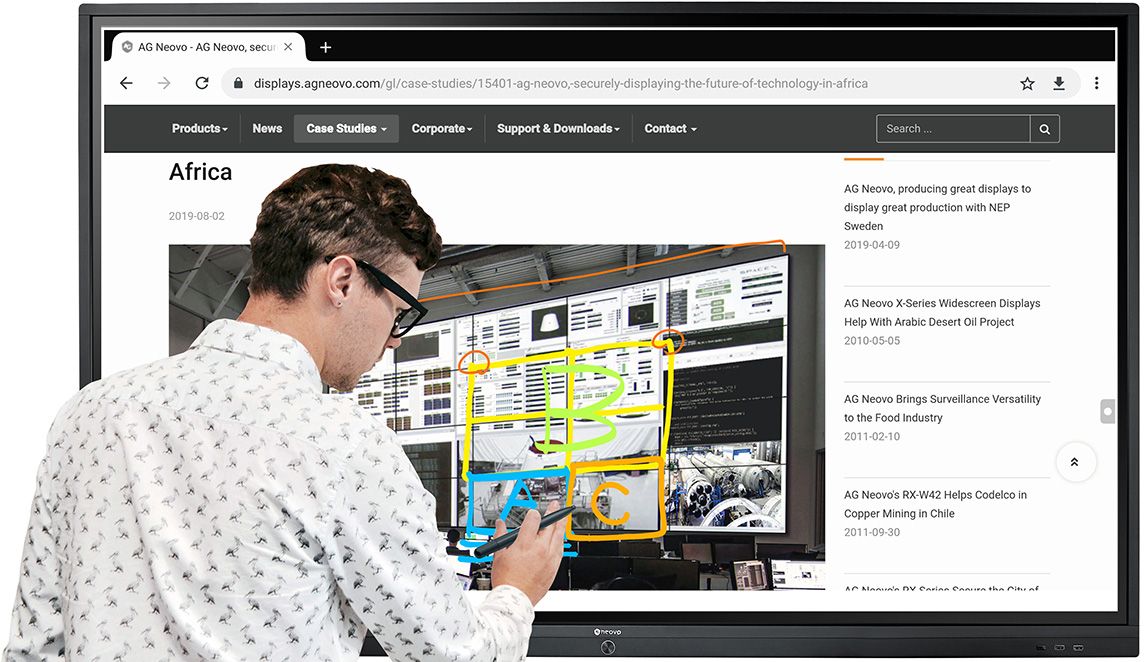Viewport: 1144px width, 662px height.
Task: Expand Support & Downloads dropdown
Action: [x=558, y=128]
